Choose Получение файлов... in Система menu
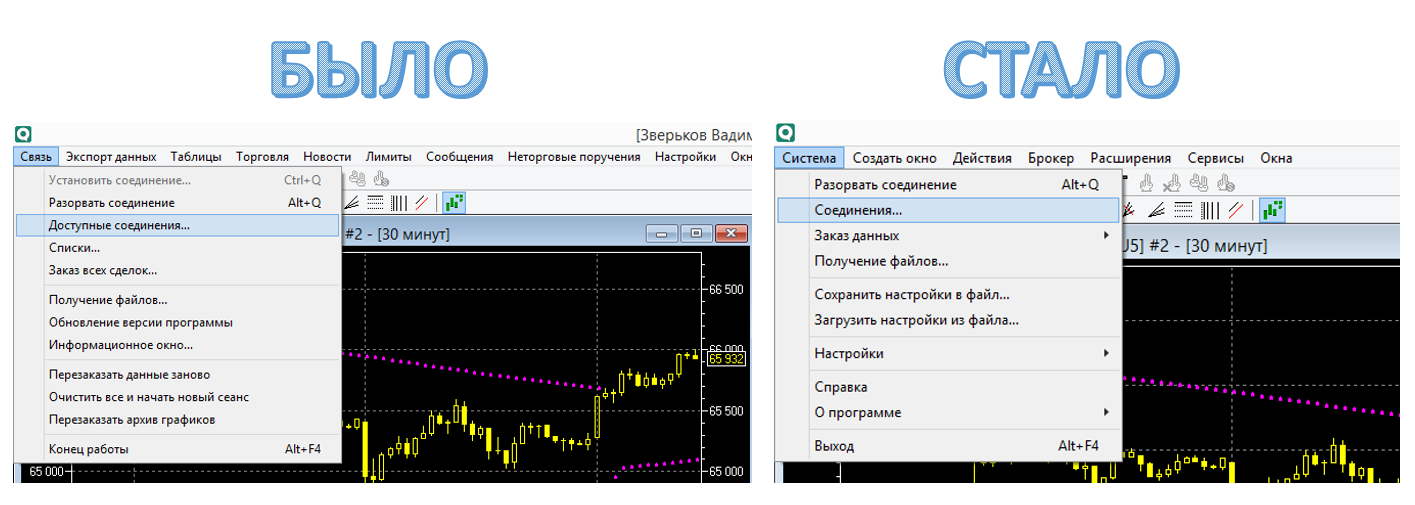1415x505 pixels. (x=948, y=261)
